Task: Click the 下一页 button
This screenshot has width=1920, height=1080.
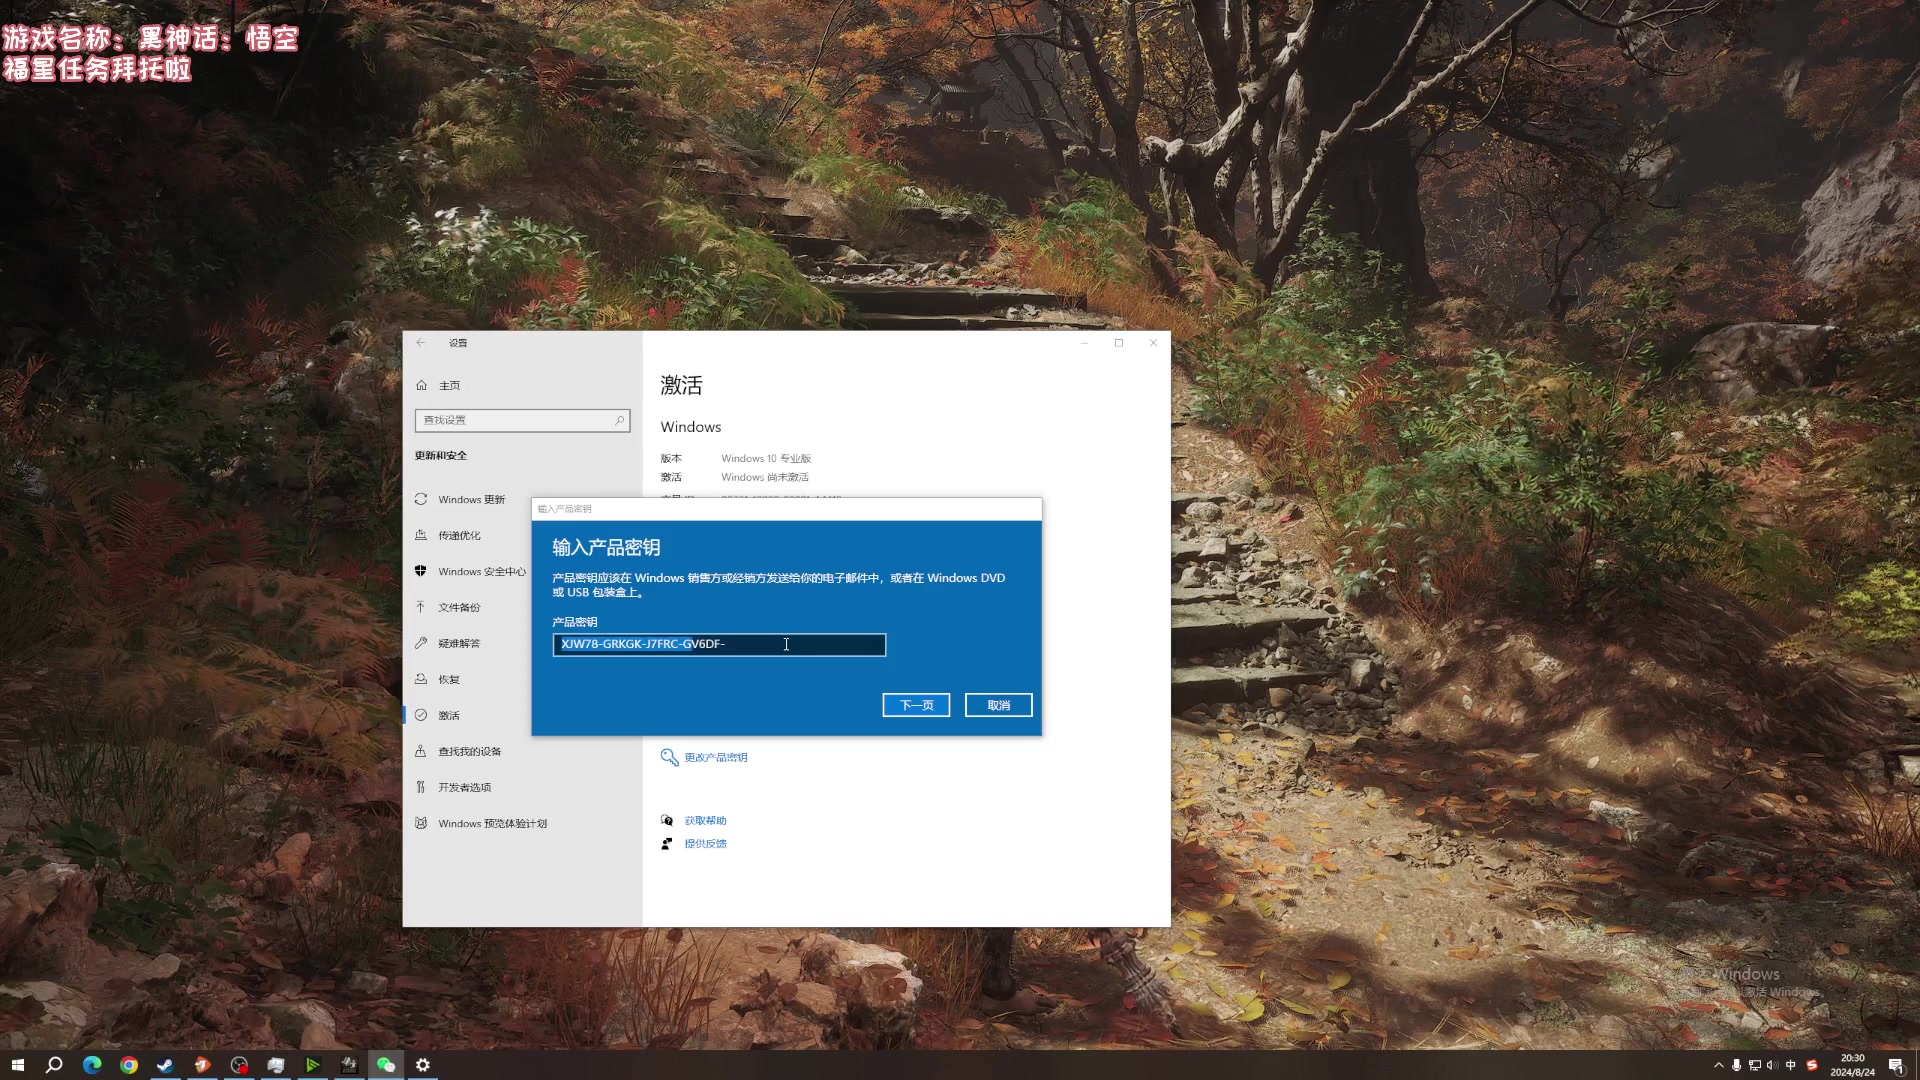Action: (x=916, y=705)
